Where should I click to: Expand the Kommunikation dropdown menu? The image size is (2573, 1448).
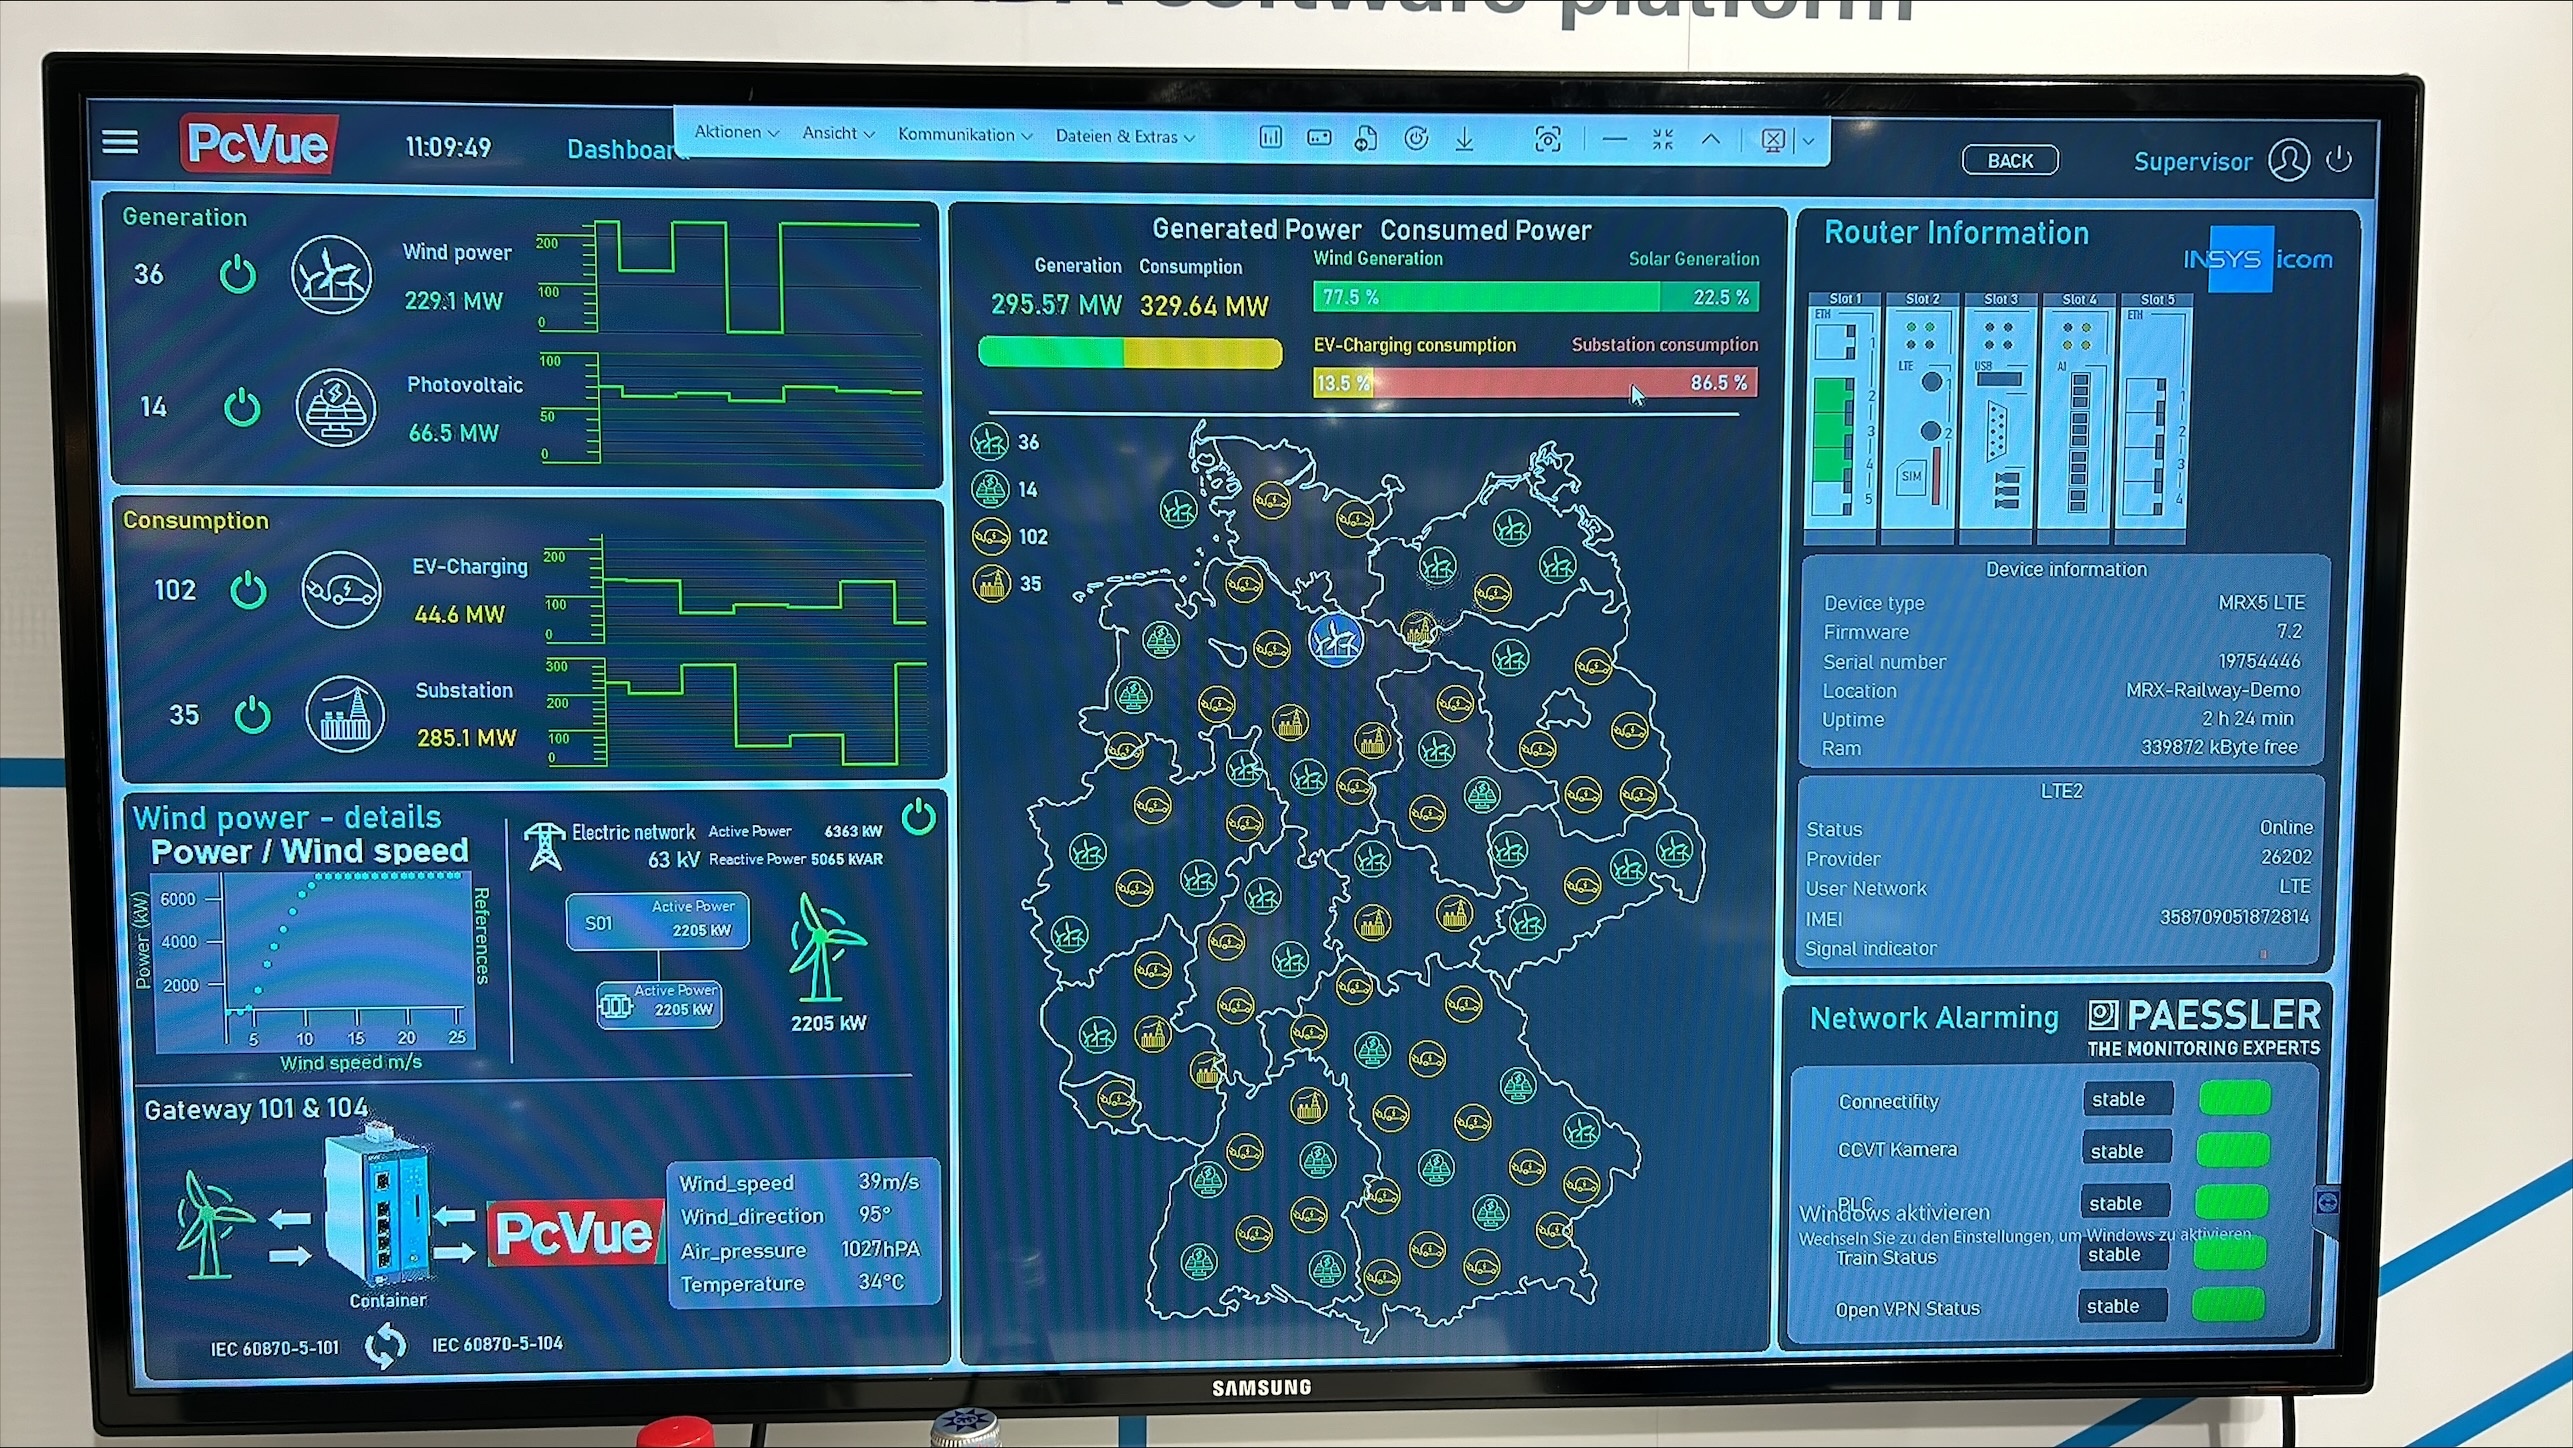(x=964, y=135)
